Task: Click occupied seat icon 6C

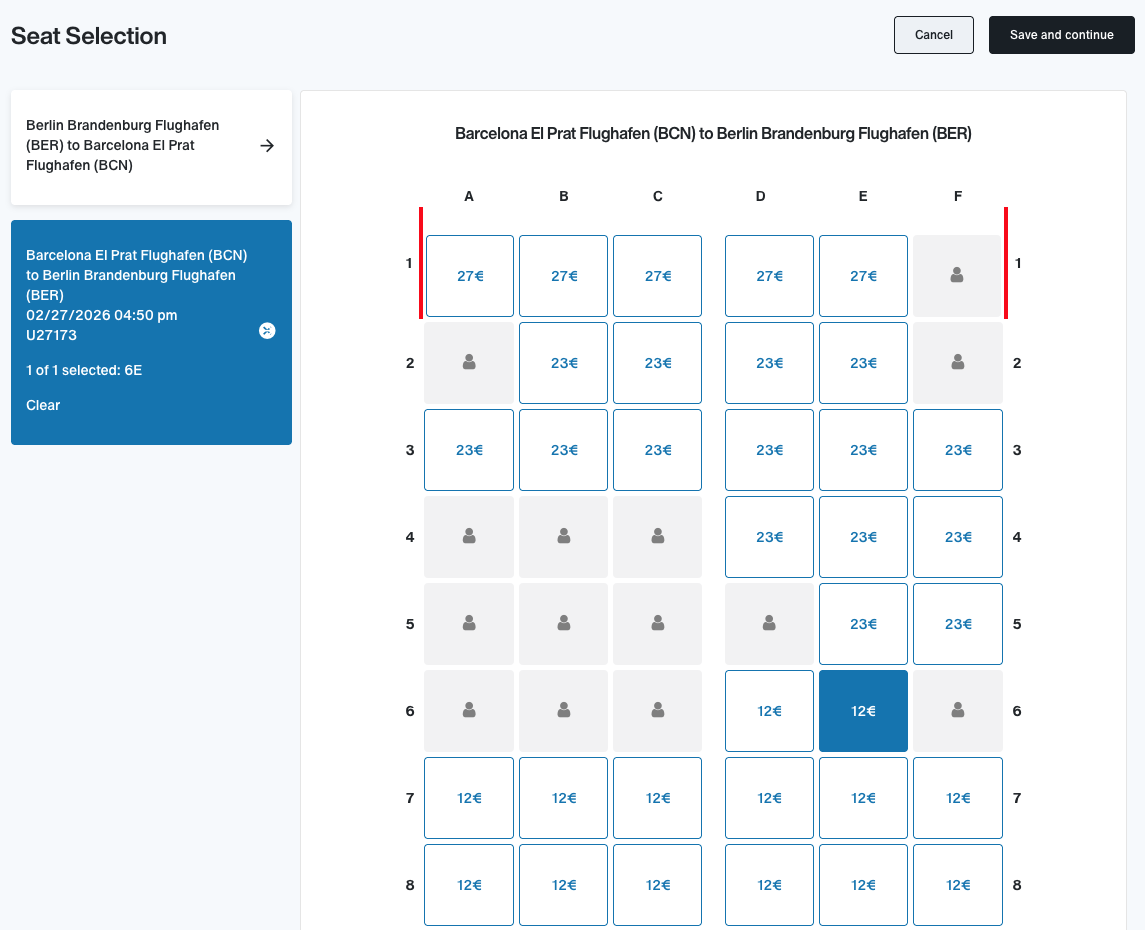Action: (657, 710)
